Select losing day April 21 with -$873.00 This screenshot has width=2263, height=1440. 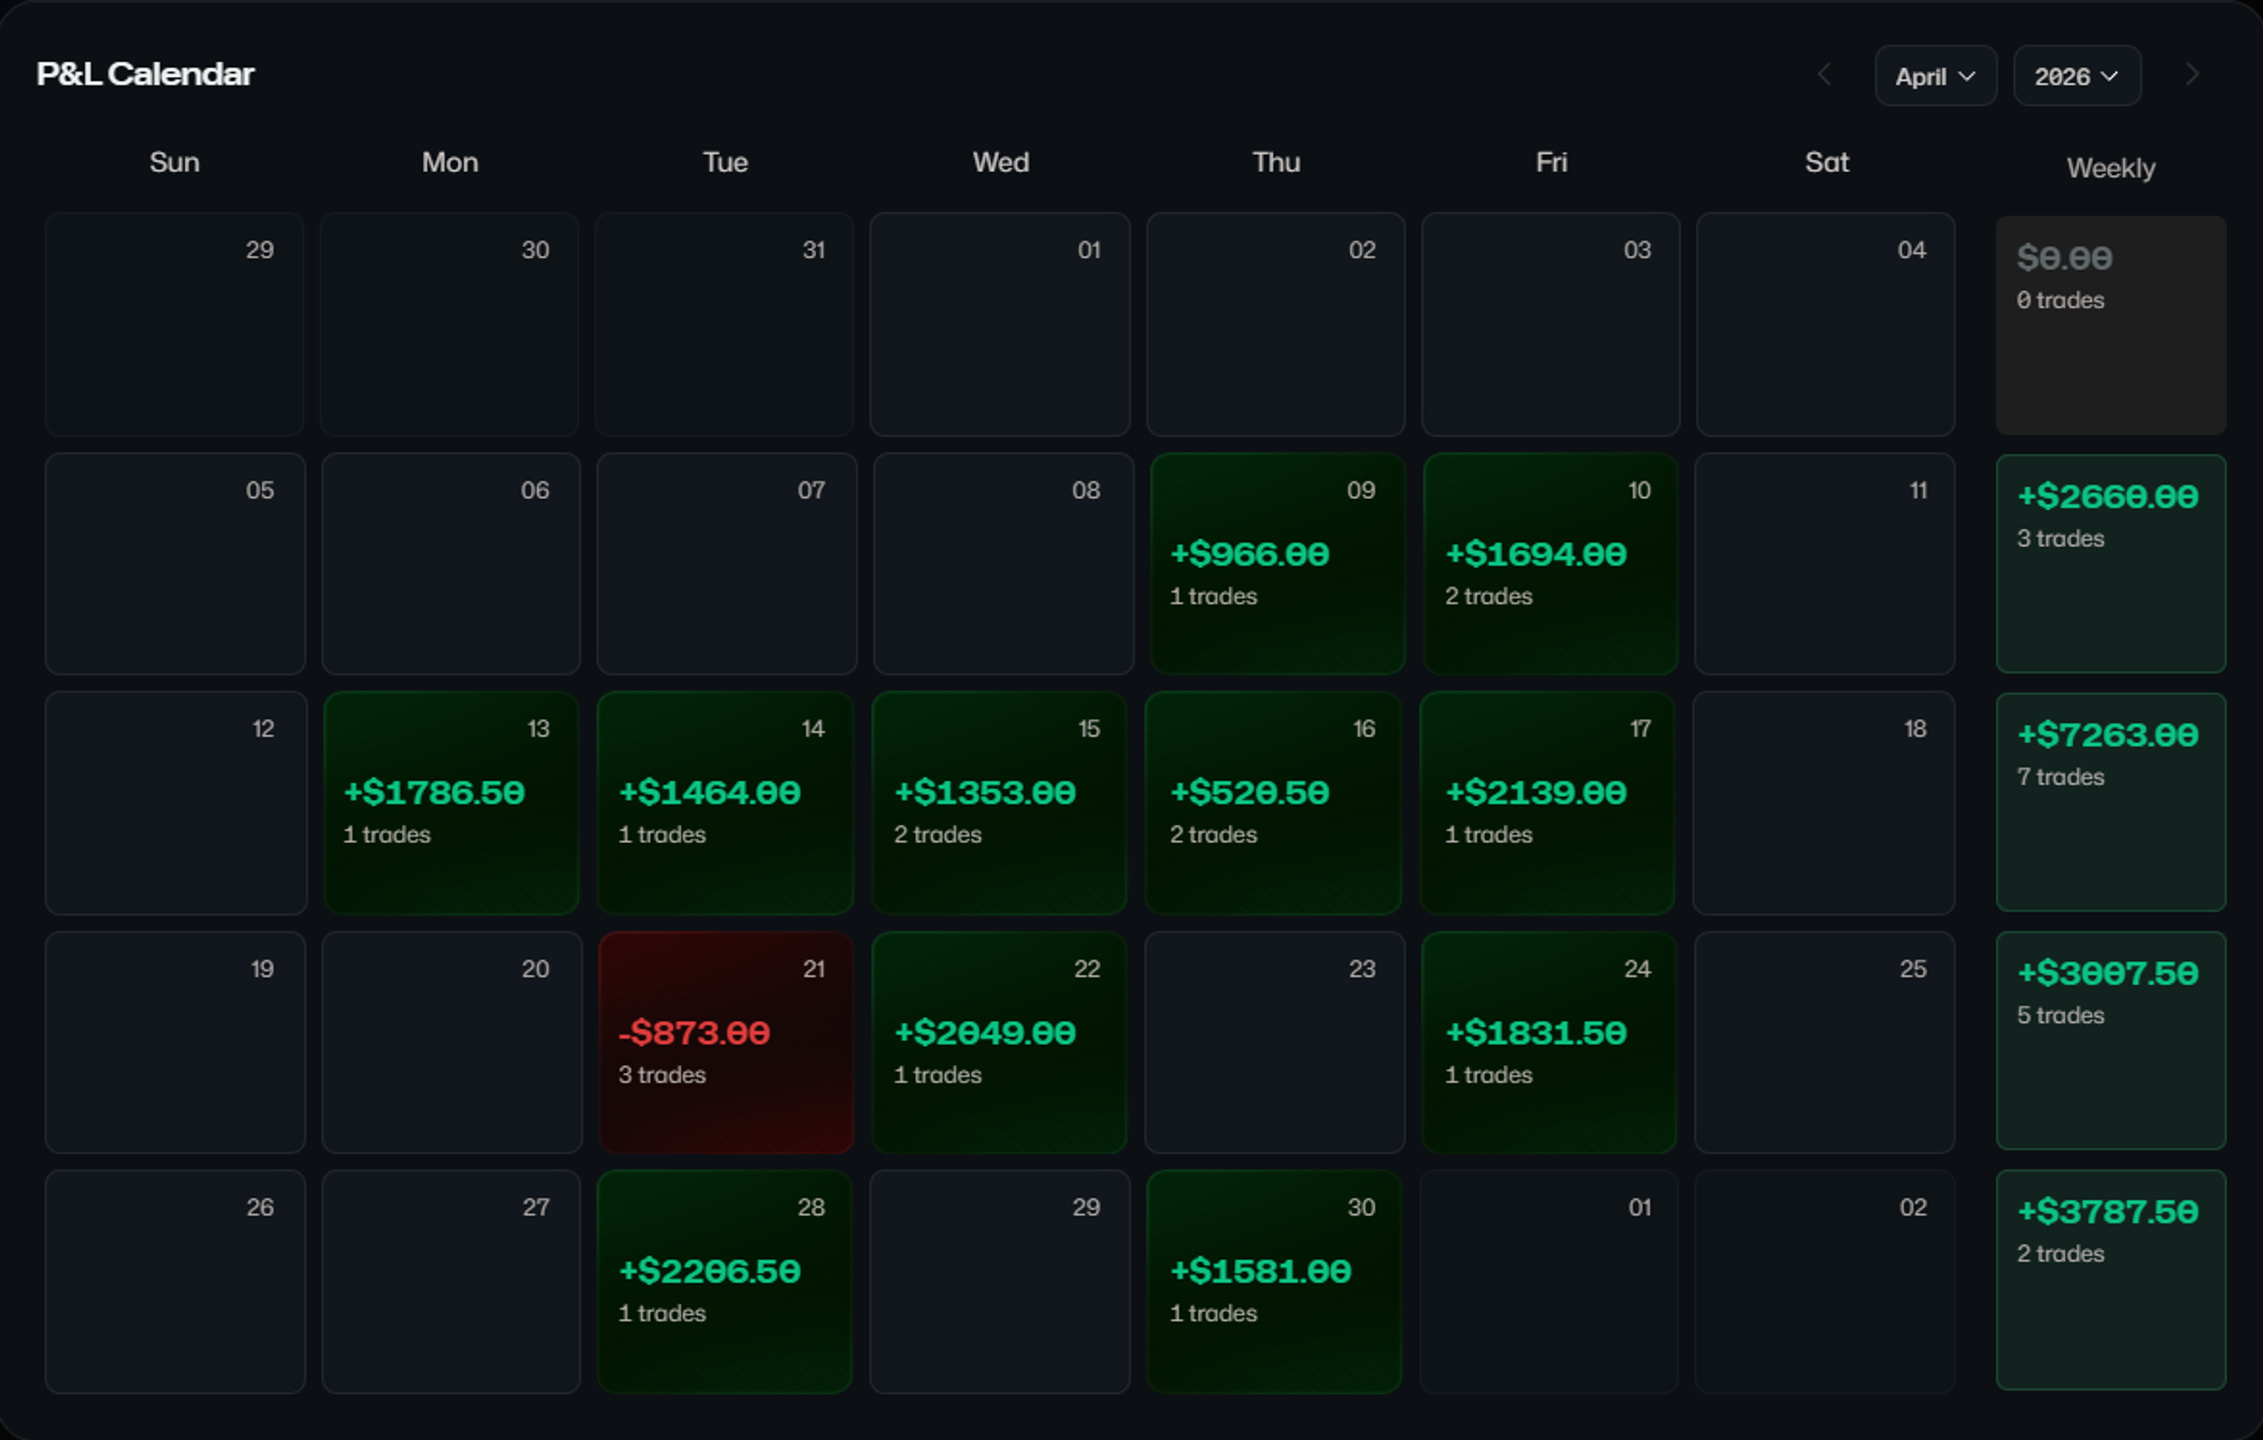[726, 1043]
